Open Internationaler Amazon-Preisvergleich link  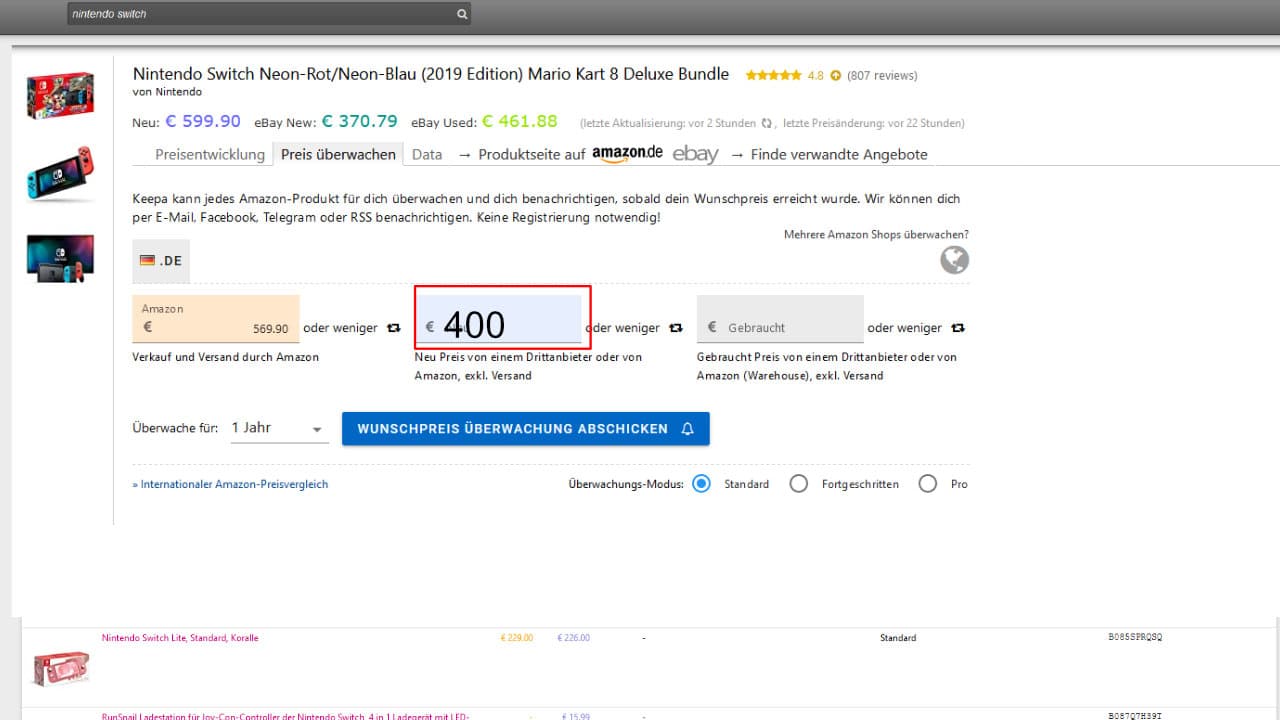click(230, 484)
